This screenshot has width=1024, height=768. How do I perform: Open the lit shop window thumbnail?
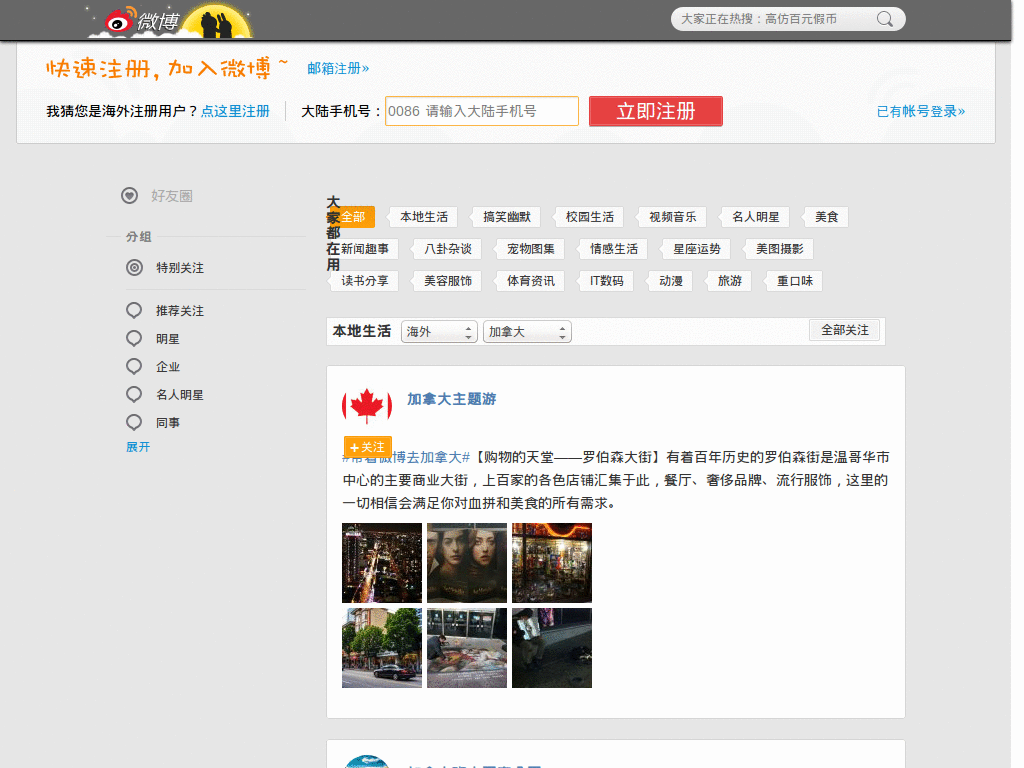[552, 563]
